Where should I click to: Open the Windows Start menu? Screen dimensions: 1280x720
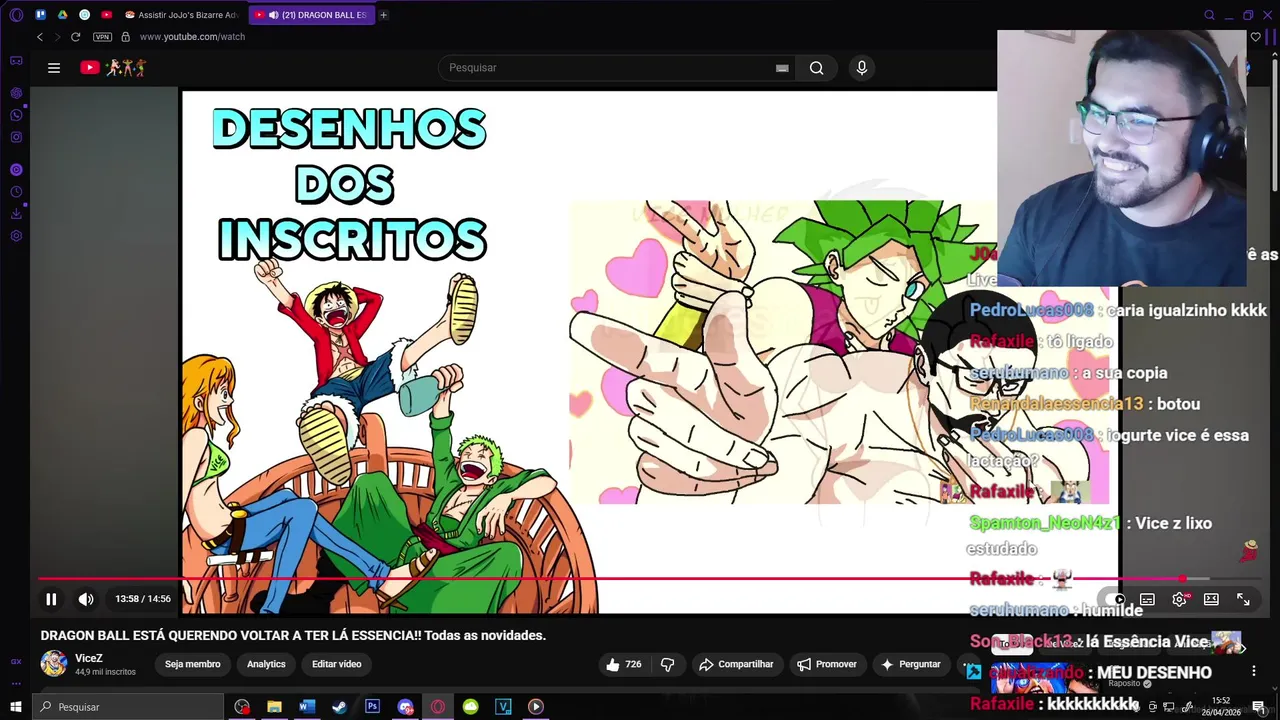[16, 707]
